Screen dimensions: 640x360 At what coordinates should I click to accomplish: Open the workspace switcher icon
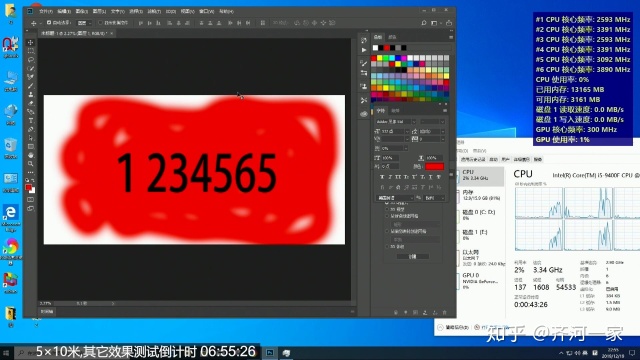435,23
